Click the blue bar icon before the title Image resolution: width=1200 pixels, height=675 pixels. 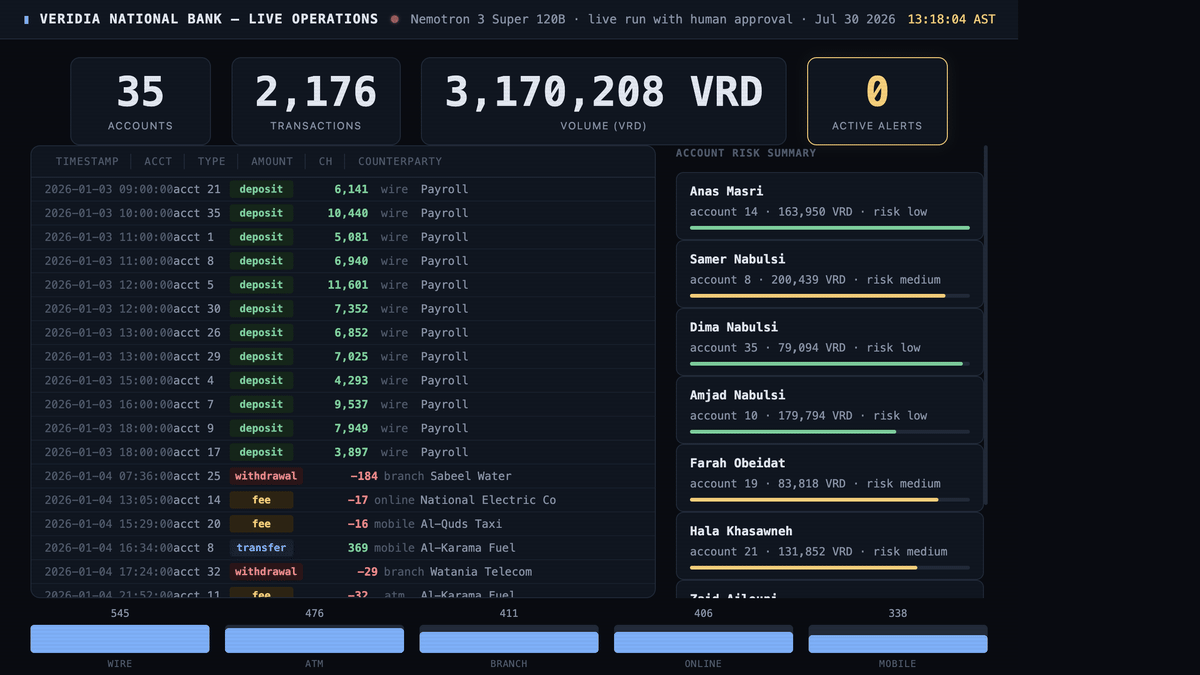(26, 19)
